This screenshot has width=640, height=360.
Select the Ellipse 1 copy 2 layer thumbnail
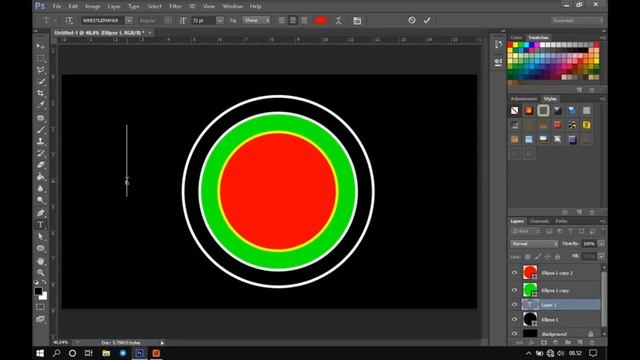[530, 273]
